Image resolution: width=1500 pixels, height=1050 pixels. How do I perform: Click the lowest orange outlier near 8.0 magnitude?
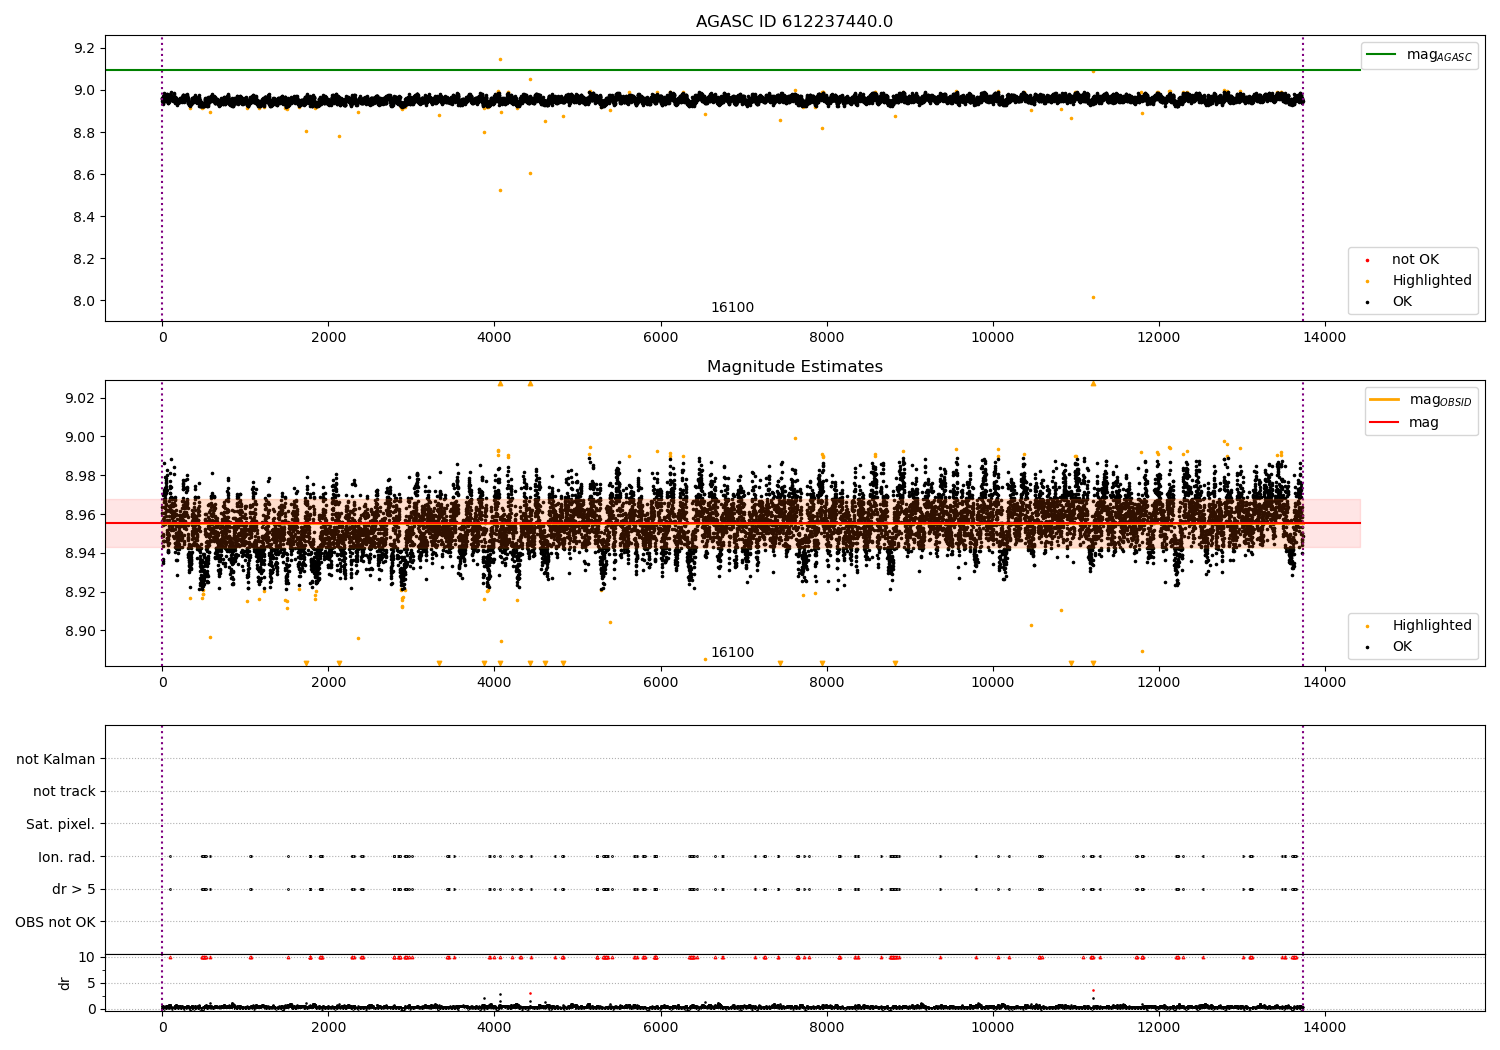1093,297
